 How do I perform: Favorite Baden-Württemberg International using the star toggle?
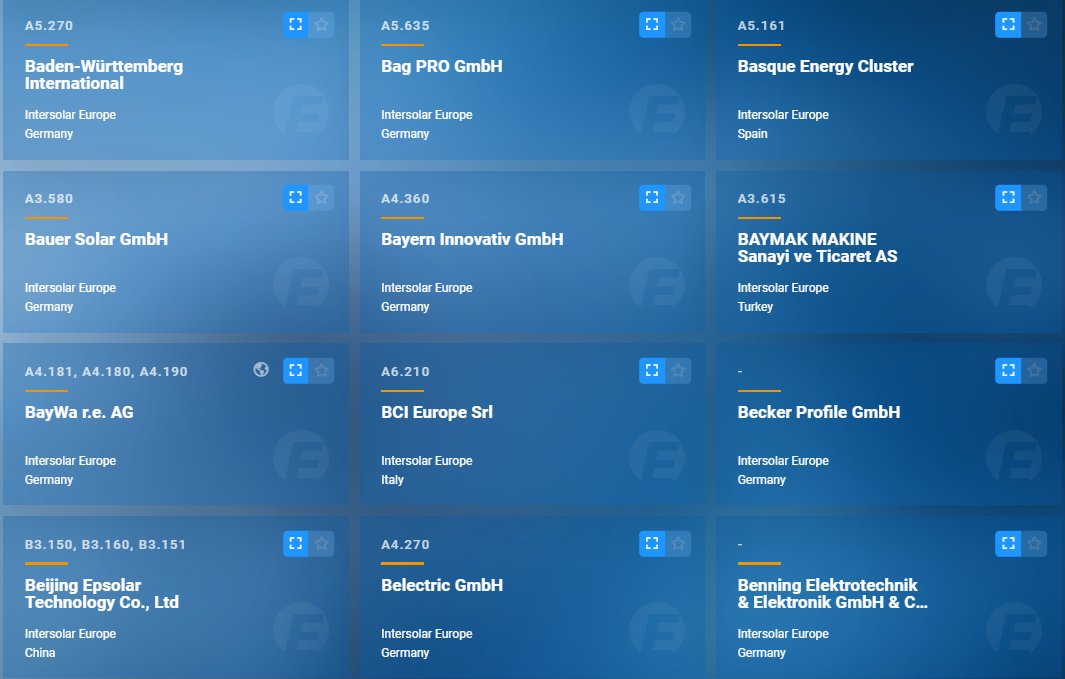tap(321, 24)
